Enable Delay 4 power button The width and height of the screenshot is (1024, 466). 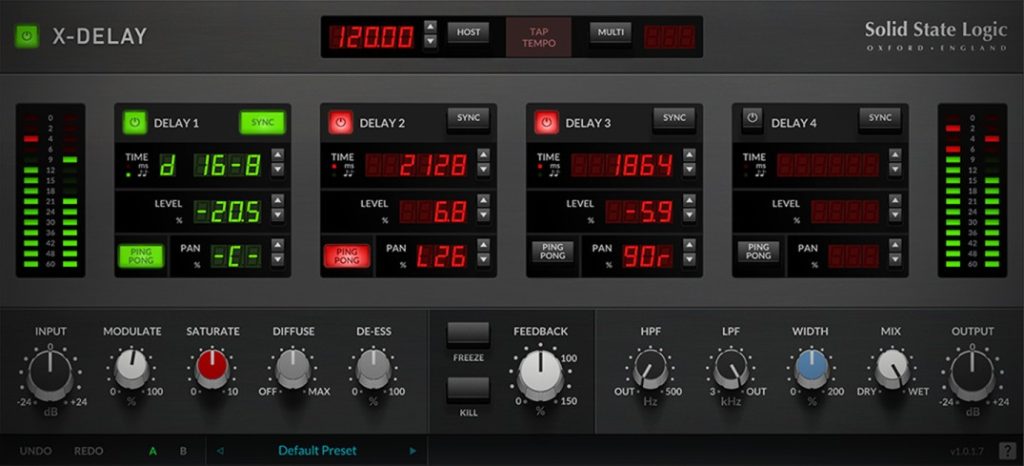752,122
